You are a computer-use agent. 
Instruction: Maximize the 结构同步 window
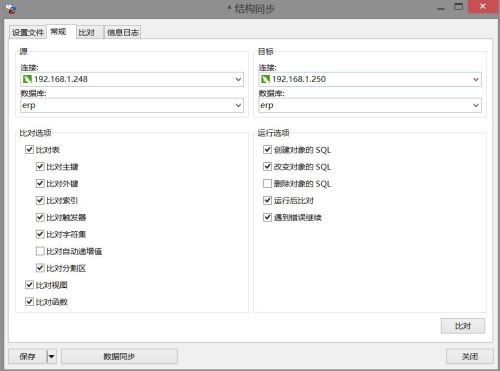point(459,7)
